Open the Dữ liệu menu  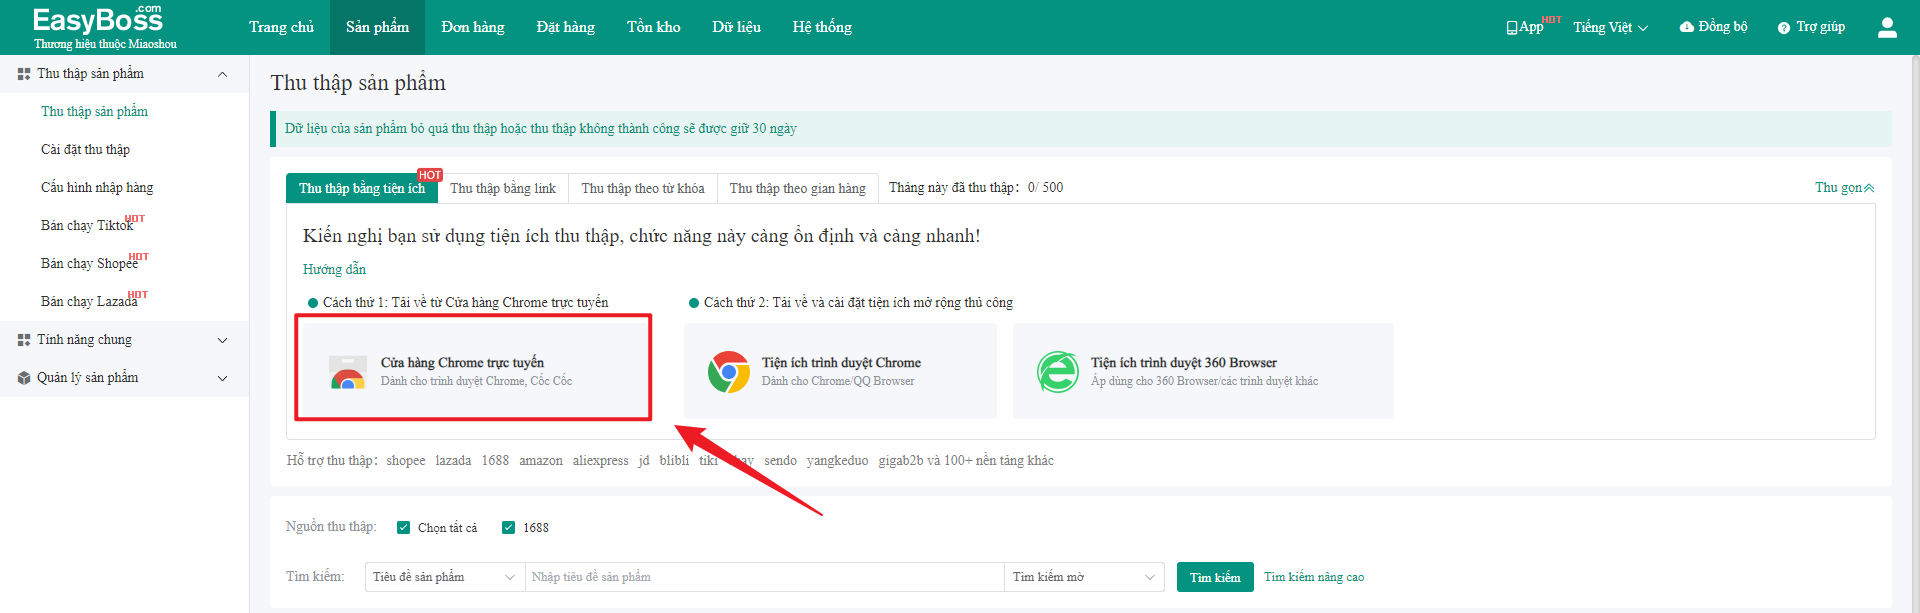tap(736, 27)
